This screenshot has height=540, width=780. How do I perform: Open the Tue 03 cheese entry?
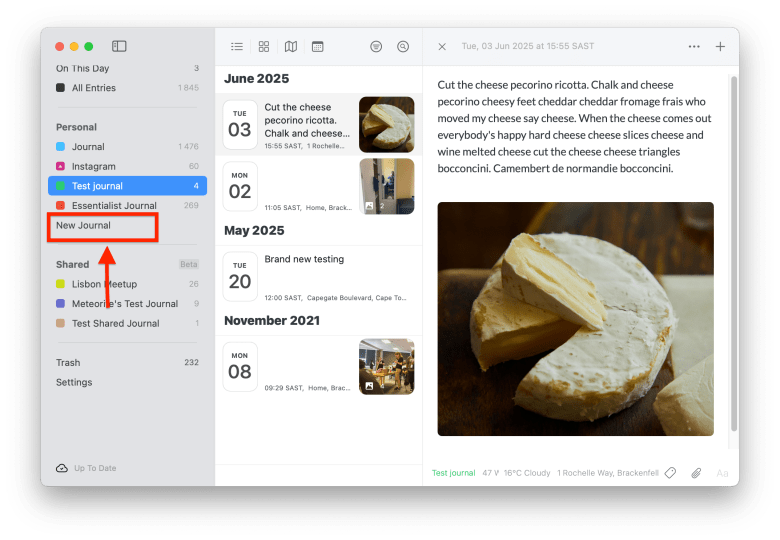coord(318,125)
